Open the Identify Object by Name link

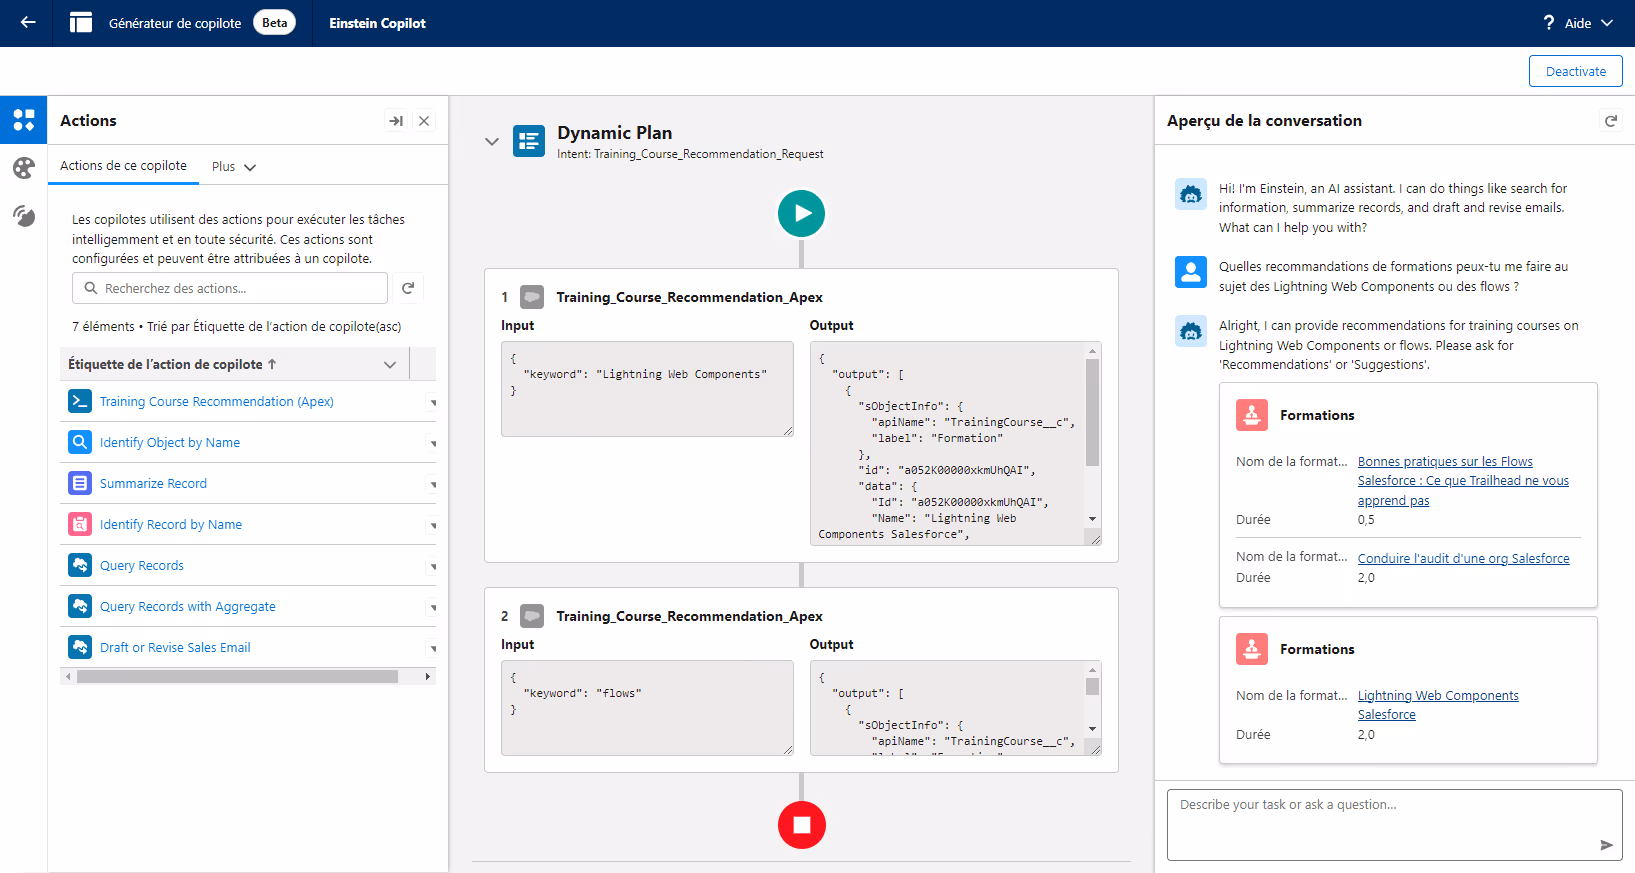[x=170, y=442]
